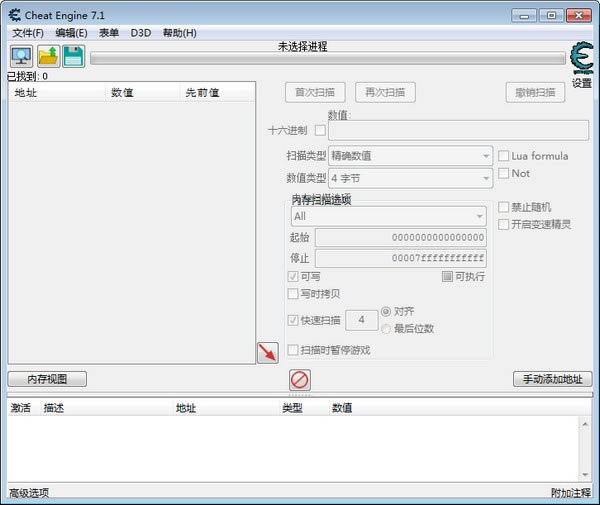This screenshot has width=600, height=505.
Task: Open the 表单 menu
Action: coord(109,33)
